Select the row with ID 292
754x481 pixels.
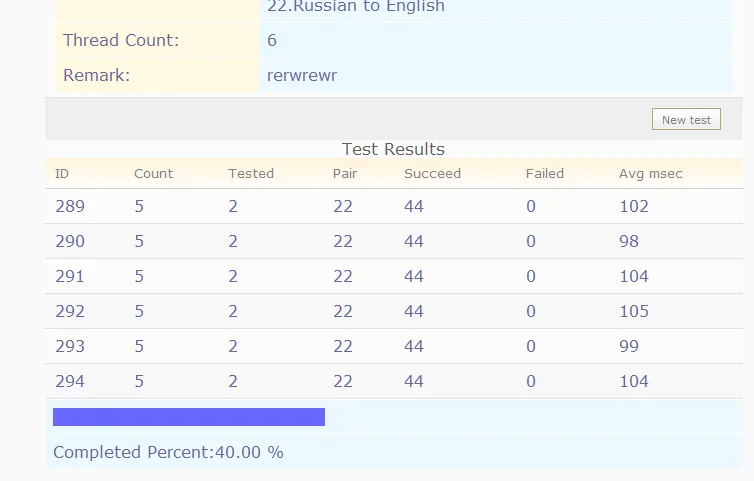click(70, 312)
